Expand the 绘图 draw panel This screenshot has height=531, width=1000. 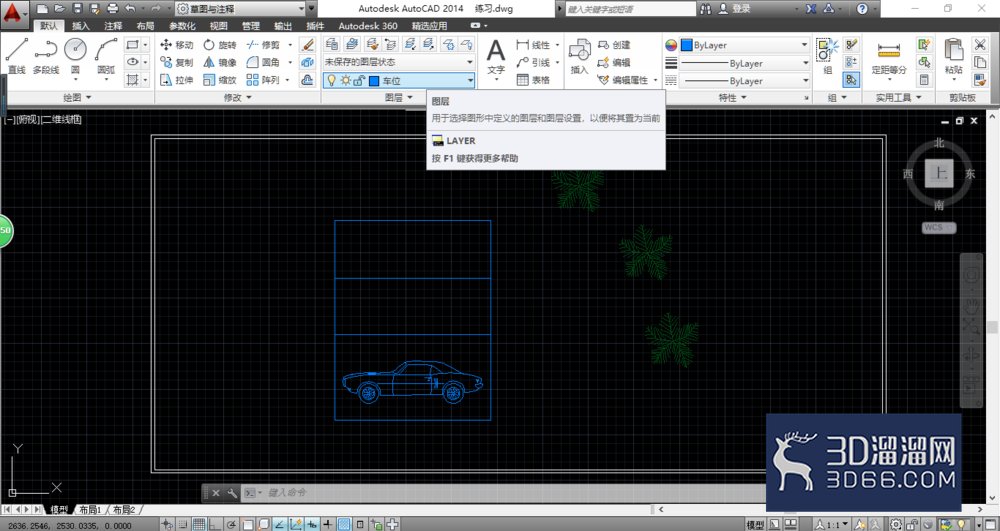pyautogui.click(x=77, y=98)
